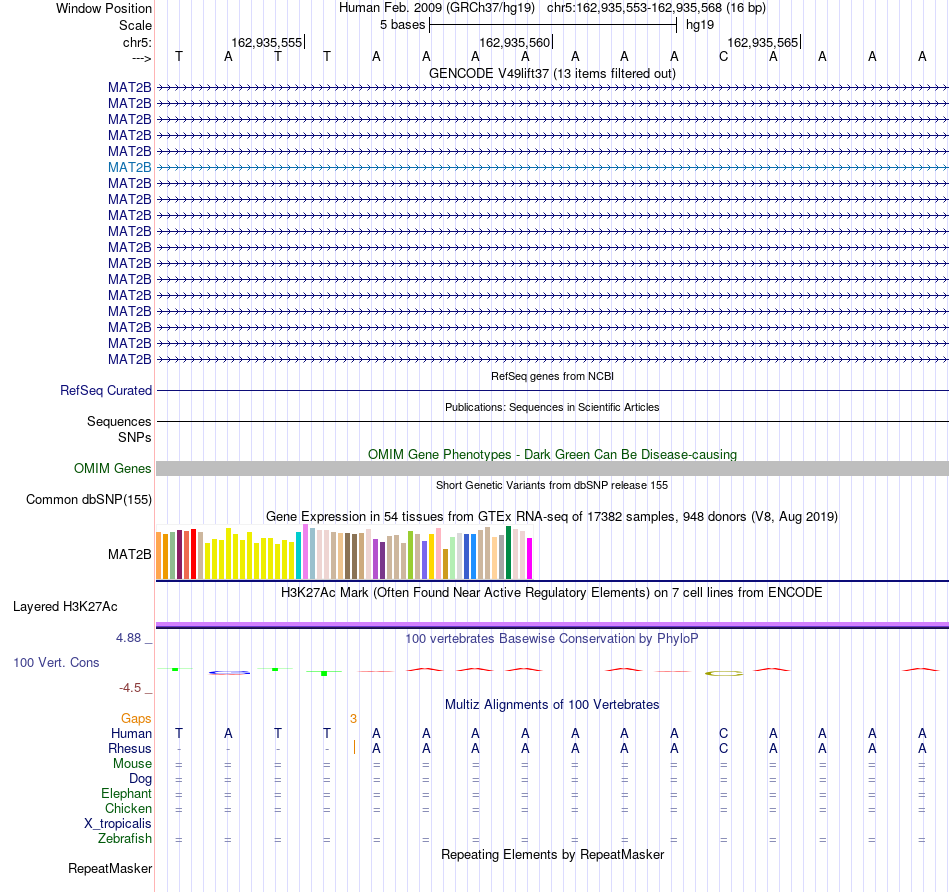Viewport: 950px width, 892px height.
Task: Open the Common dbSNP(155) track settings label
Action: point(88,499)
